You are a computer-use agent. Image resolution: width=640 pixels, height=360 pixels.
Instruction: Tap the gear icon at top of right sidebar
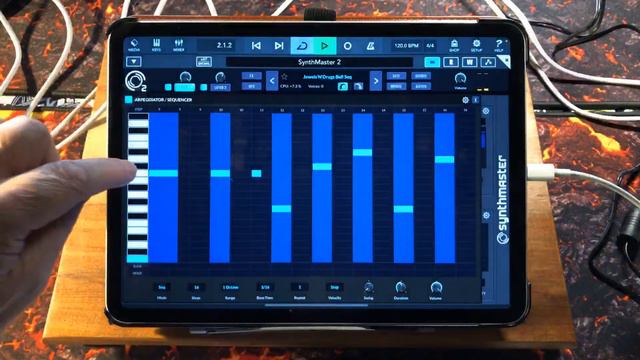tap(486, 111)
